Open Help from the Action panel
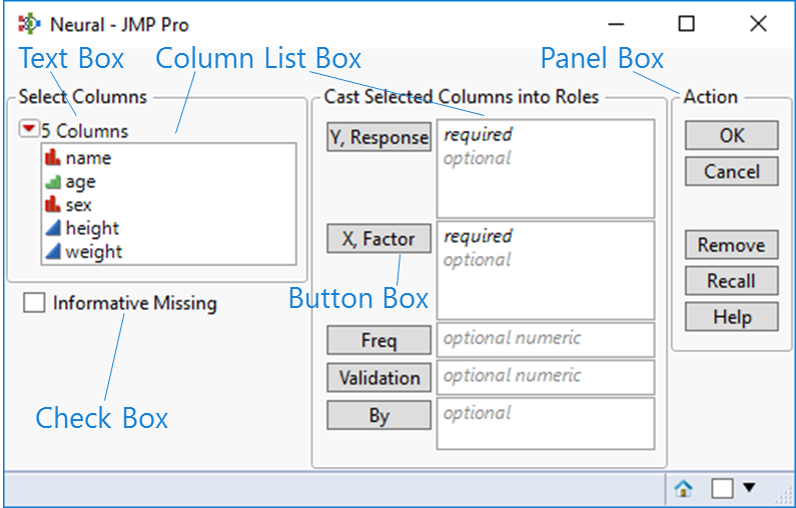796x508 pixels. 731,317
